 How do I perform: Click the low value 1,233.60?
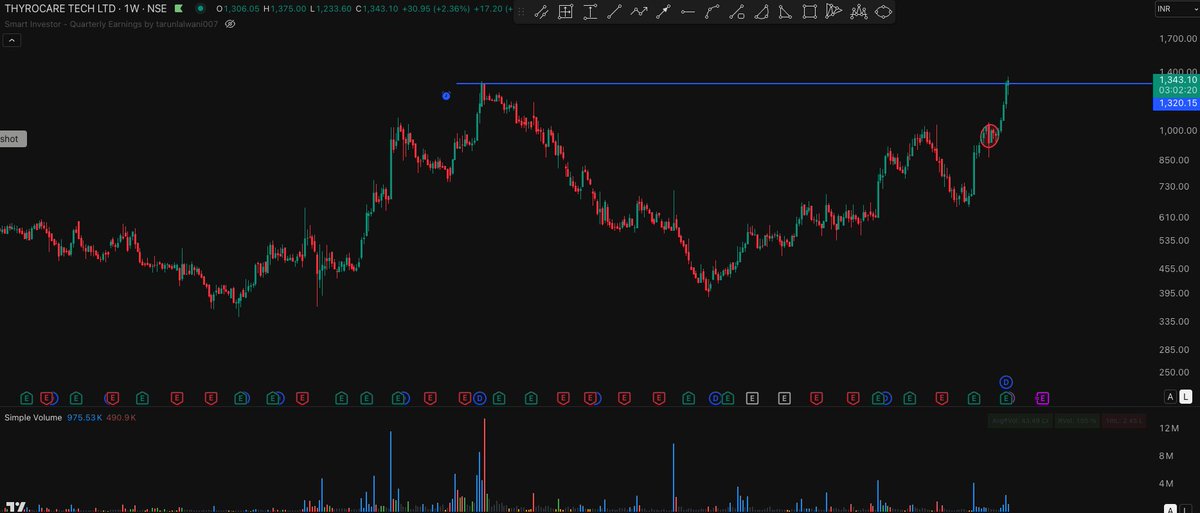[x=332, y=8]
